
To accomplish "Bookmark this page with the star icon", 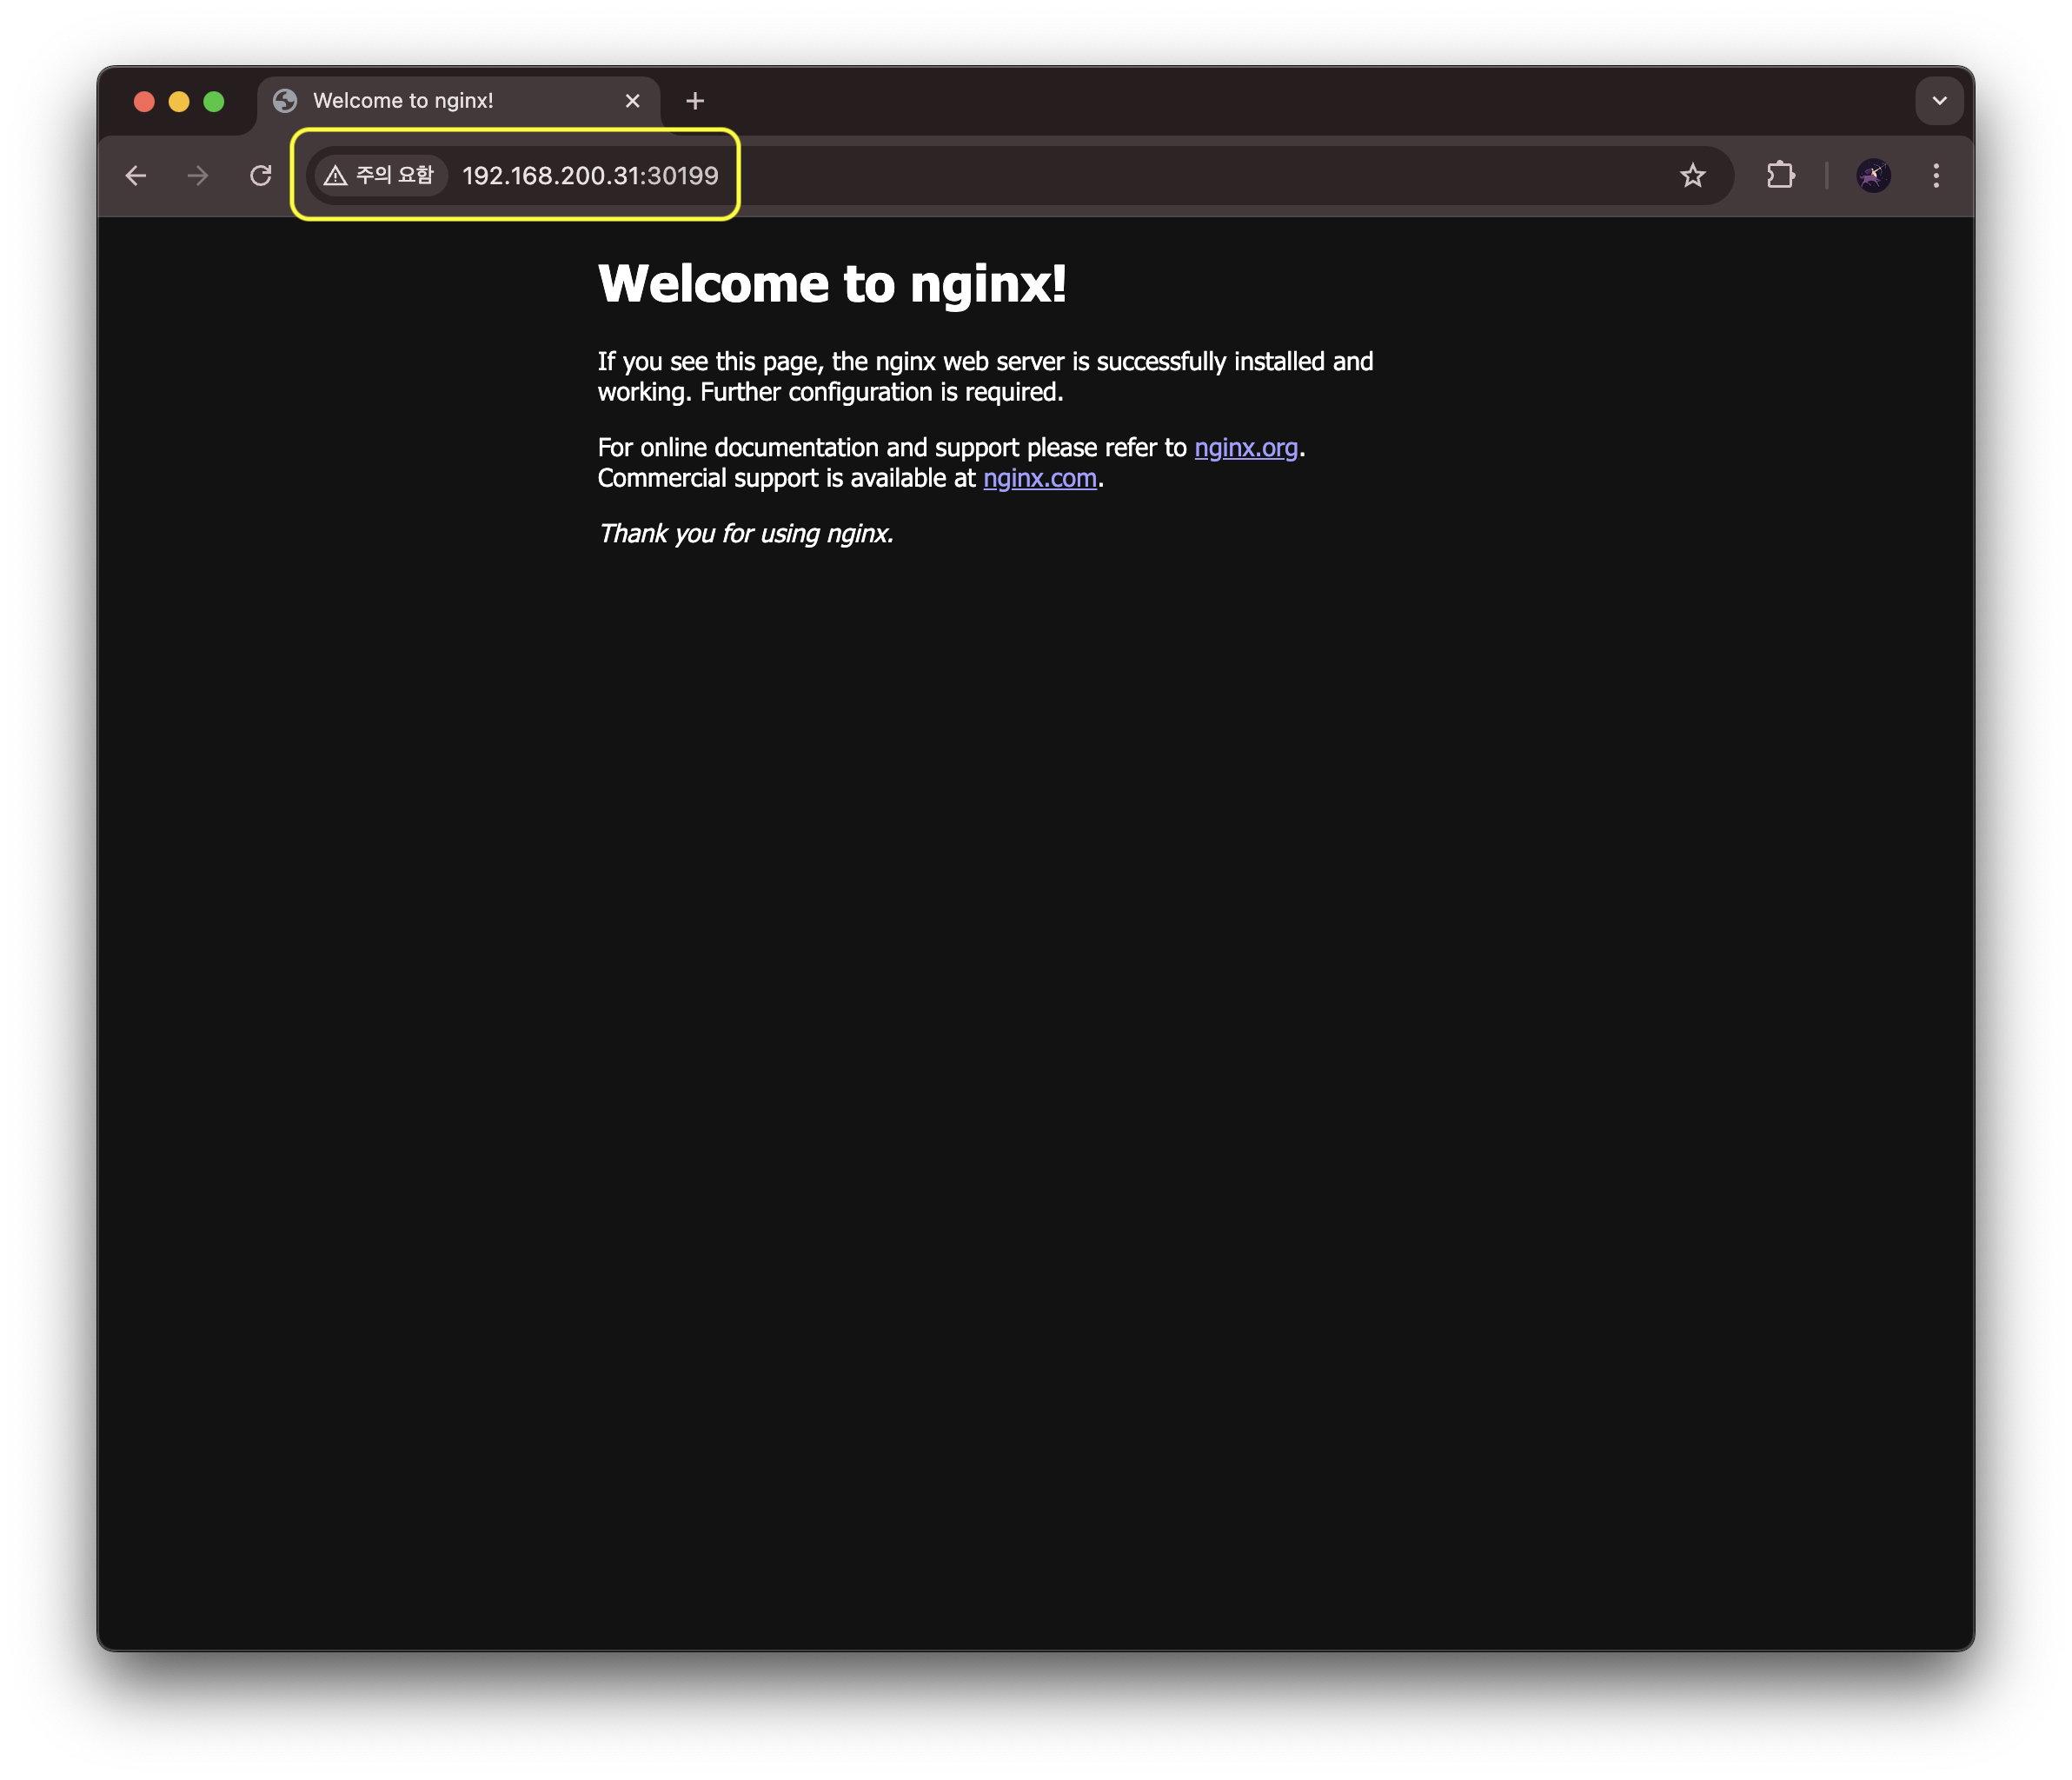I will click(1692, 176).
